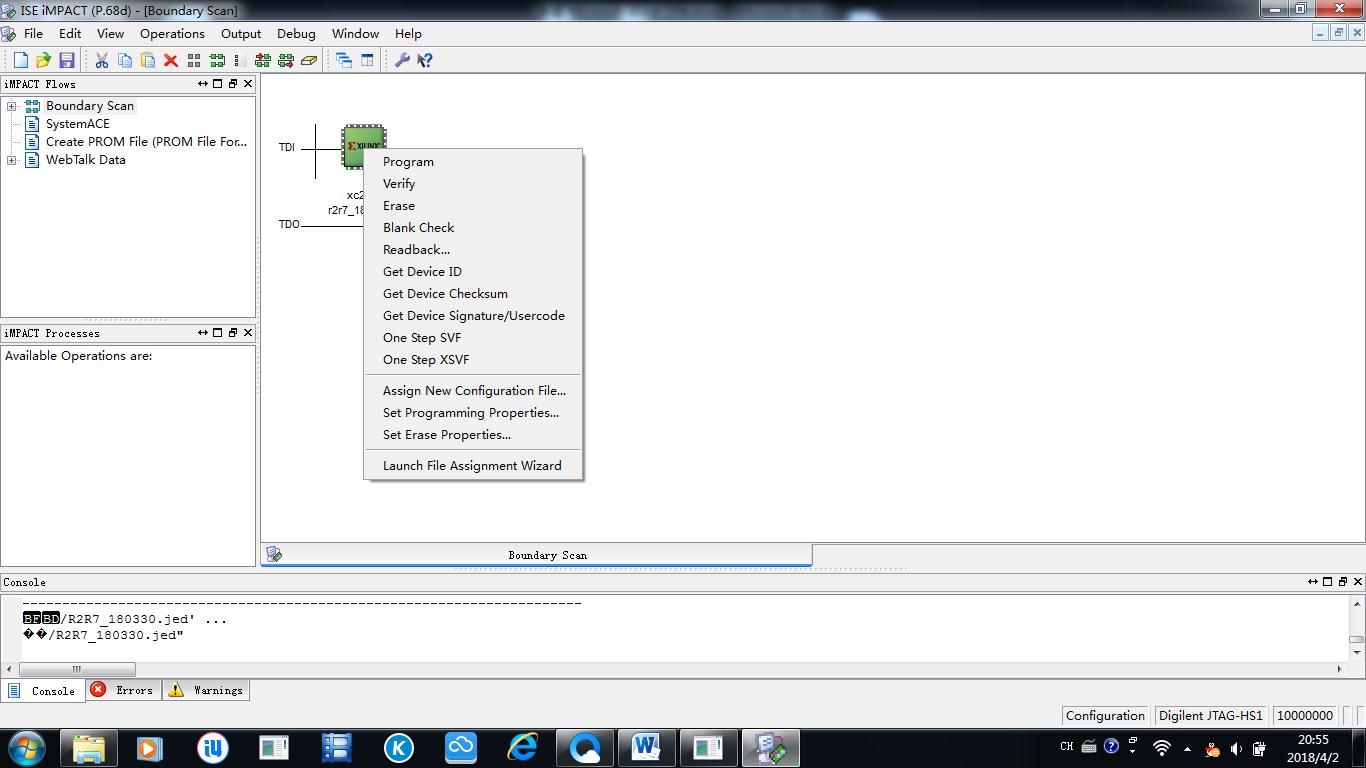Choose Blank Check from the context menu
The height and width of the screenshot is (768, 1366).
473,228
